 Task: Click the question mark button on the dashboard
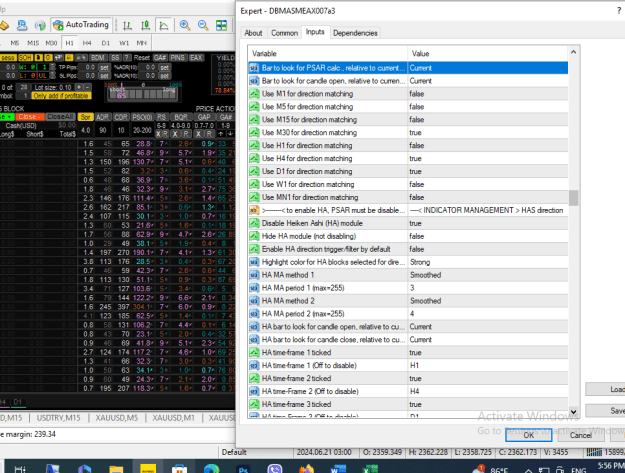[x=127, y=58]
